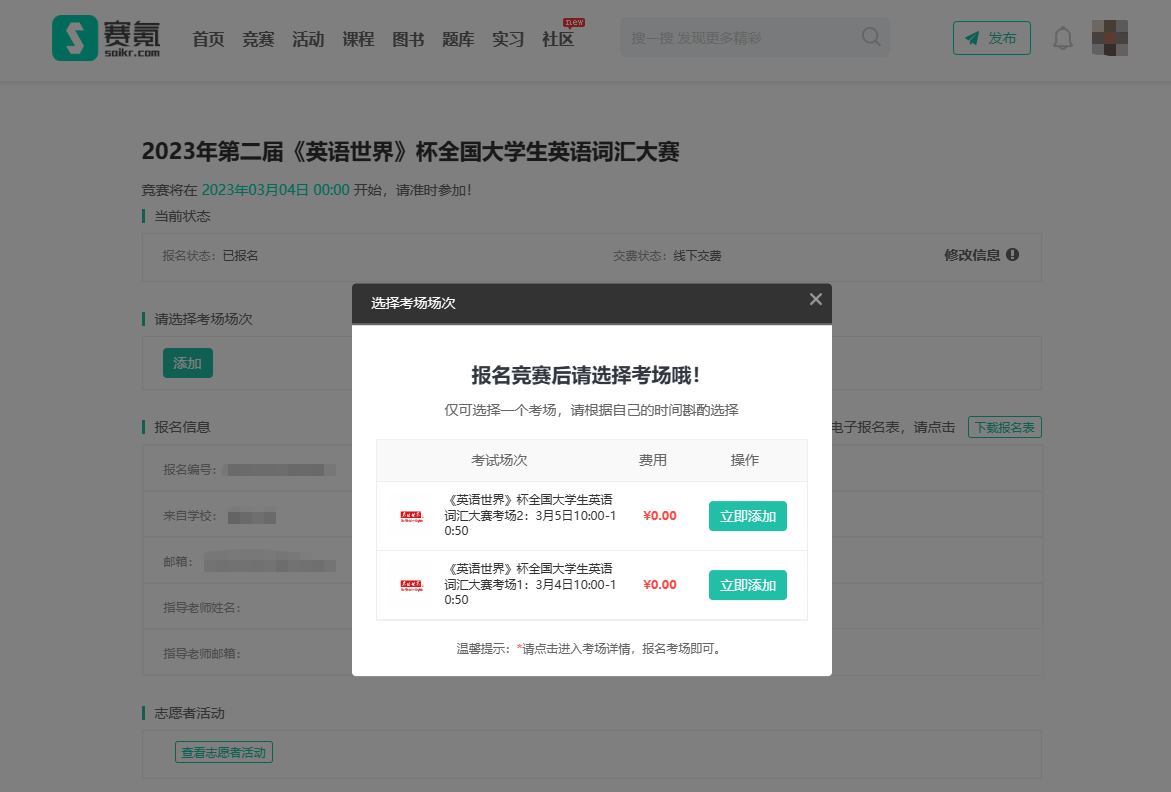The width and height of the screenshot is (1171, 792).
Task: Open the 课程 navigation item
Action: pos(358,39)
